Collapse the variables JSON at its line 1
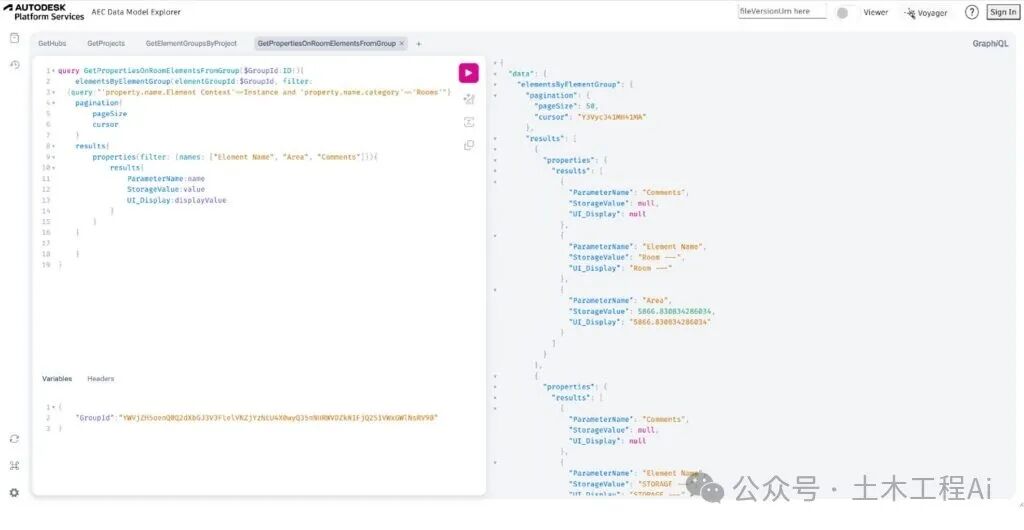This screenshot has height=530, width=1024. point(53,407)
